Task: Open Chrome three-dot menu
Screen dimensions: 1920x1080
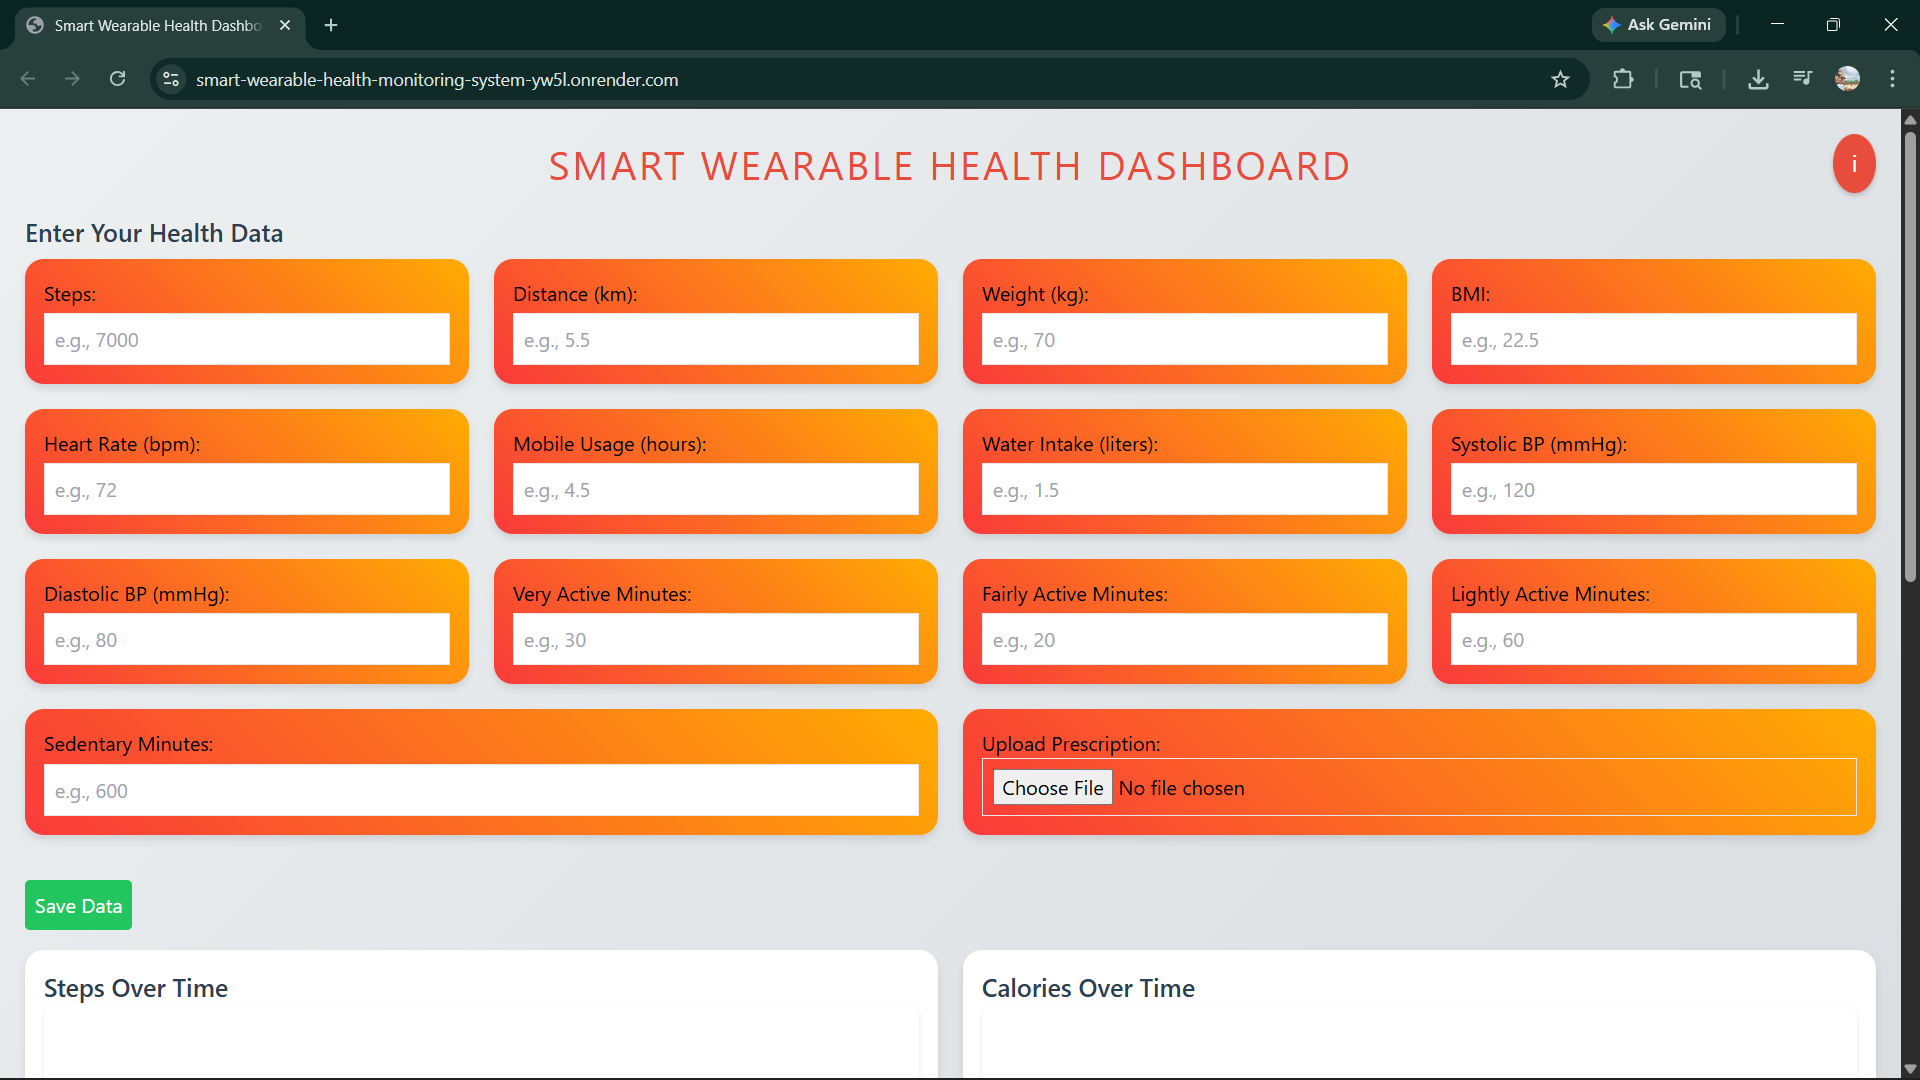Action: [1892, 79]
